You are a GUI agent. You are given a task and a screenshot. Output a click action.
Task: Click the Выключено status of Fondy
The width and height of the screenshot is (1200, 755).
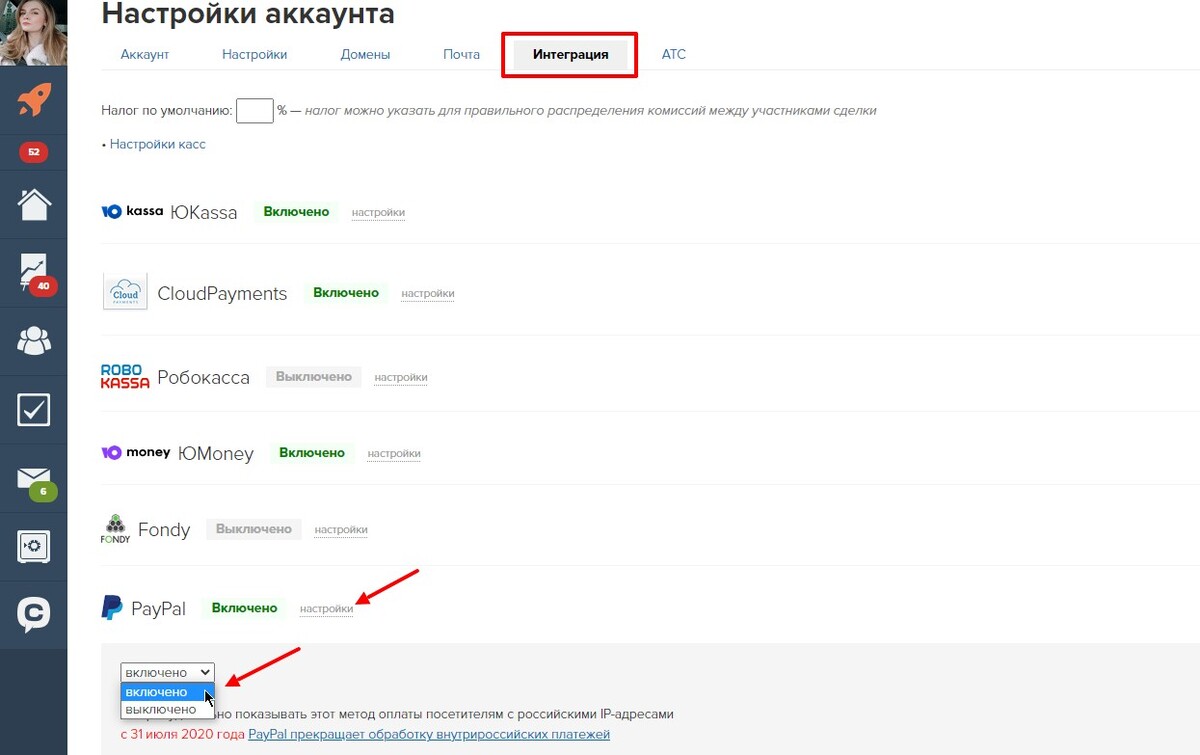[254, 529]
